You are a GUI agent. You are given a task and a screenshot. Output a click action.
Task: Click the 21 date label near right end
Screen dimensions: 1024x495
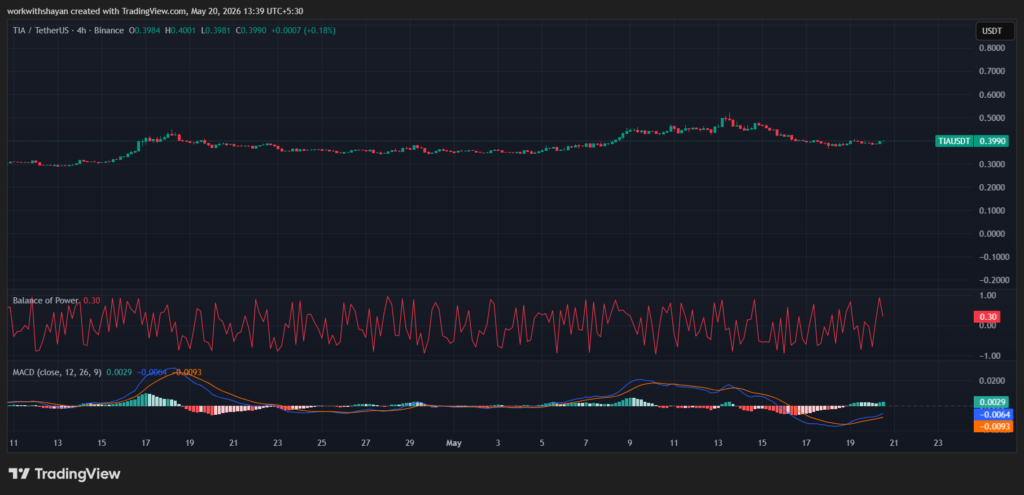(894, 443)
